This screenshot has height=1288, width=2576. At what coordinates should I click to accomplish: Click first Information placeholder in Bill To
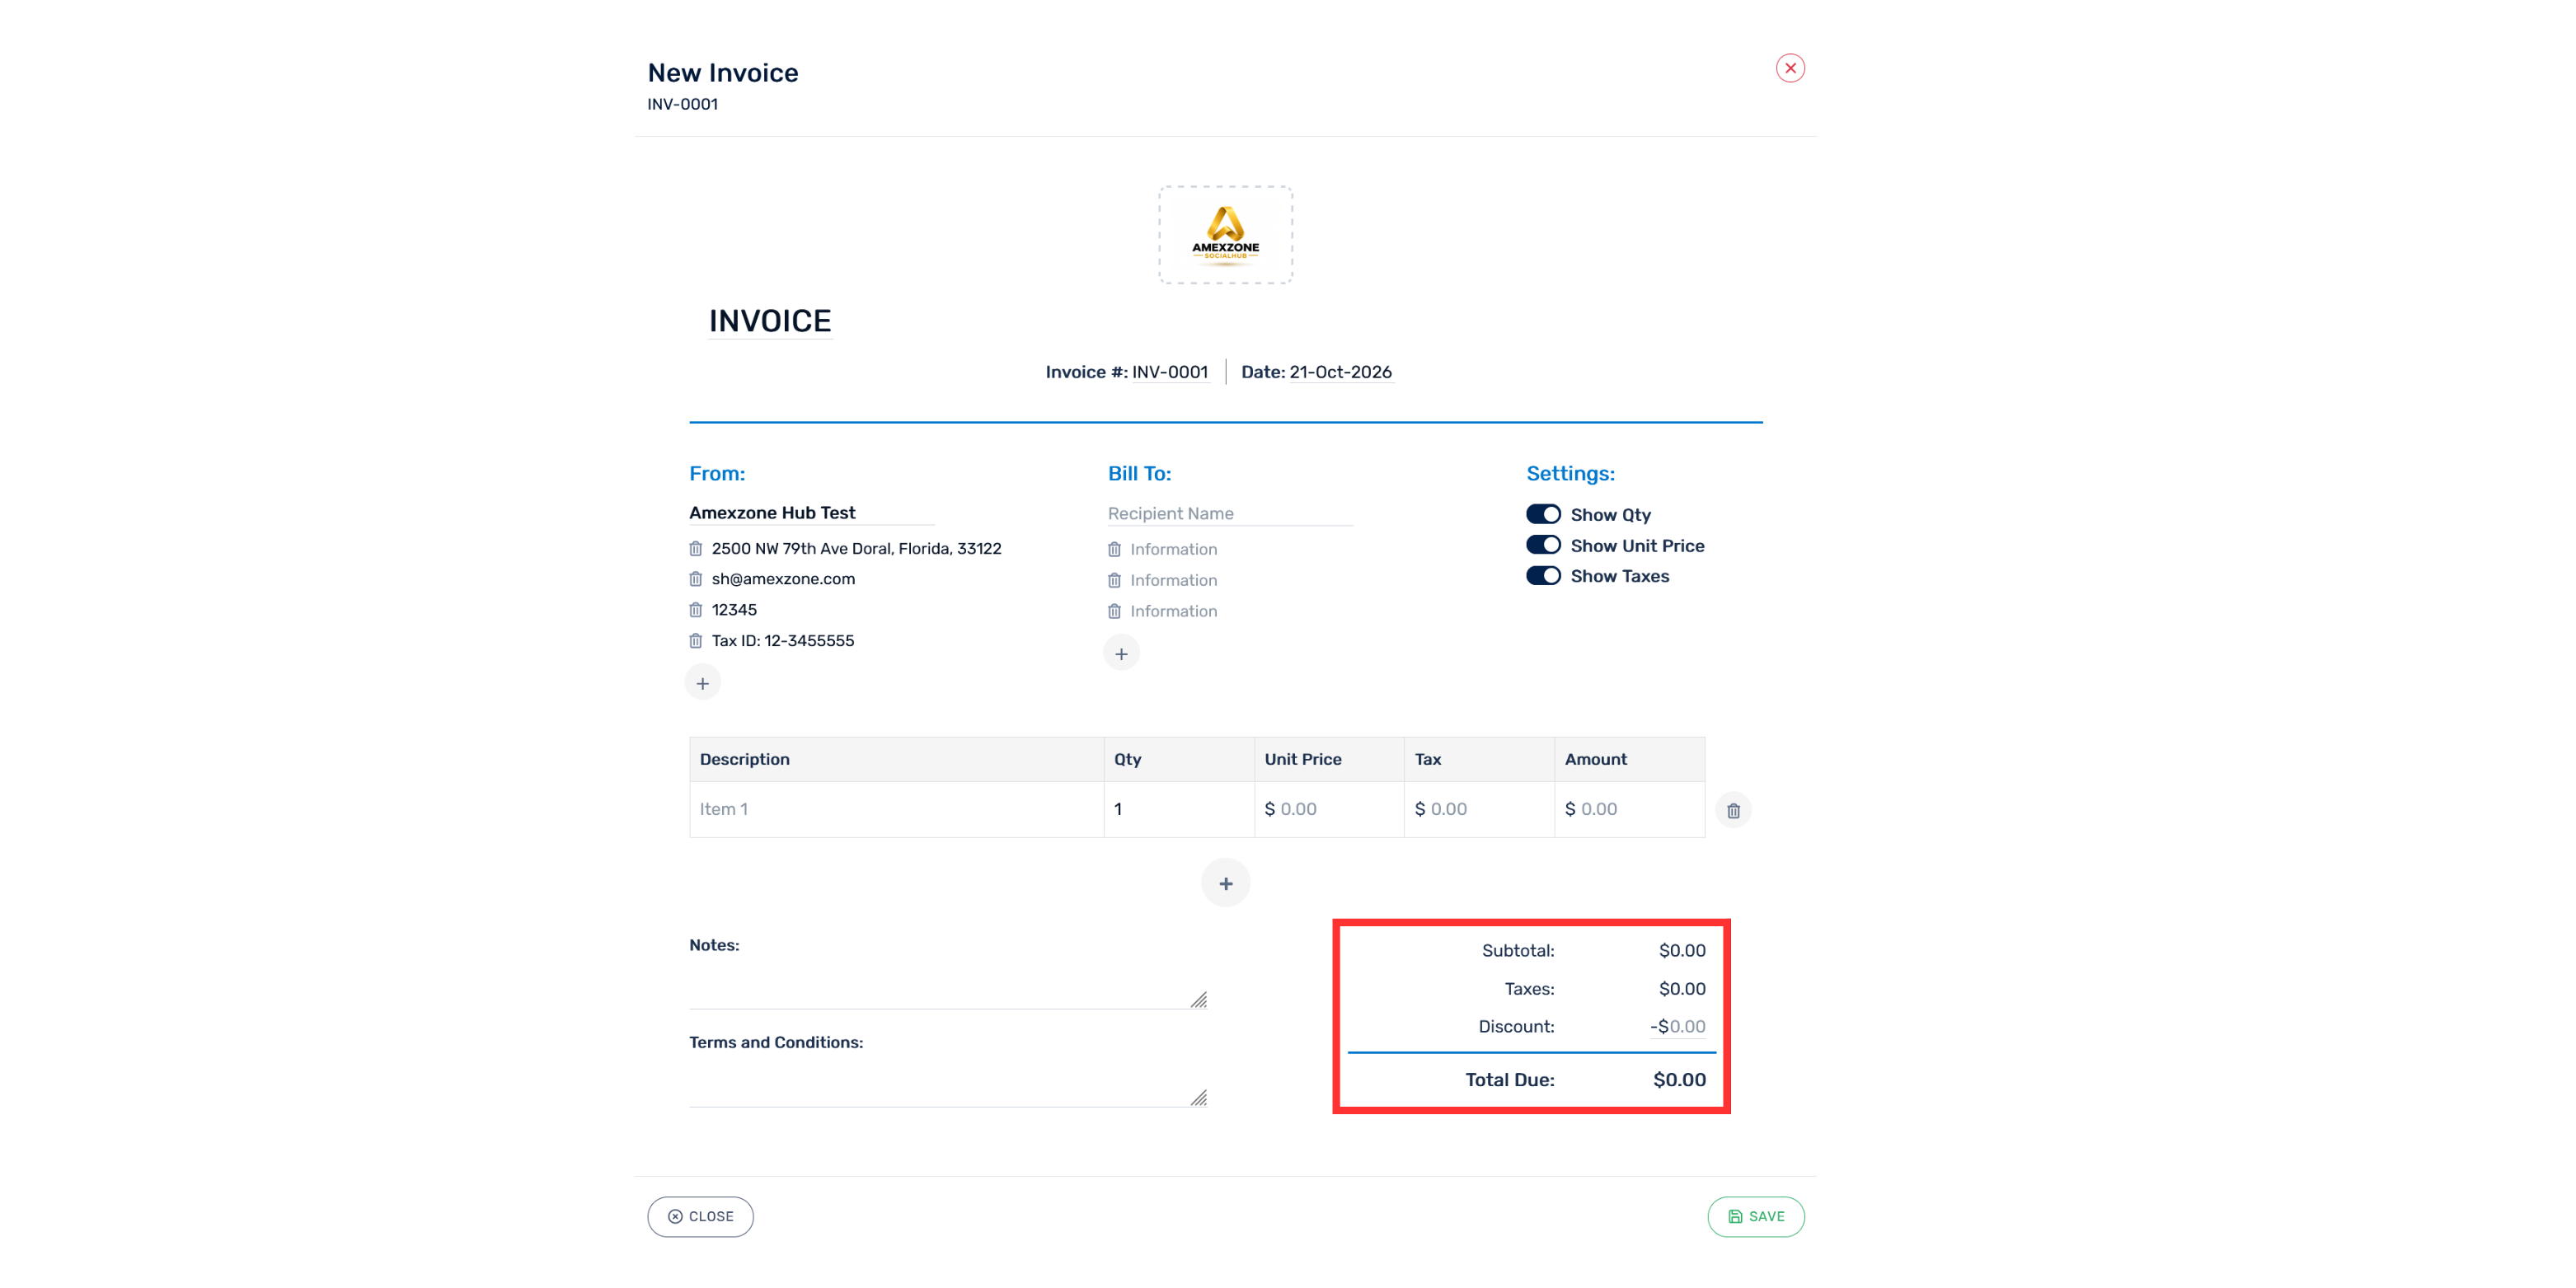pyautogui.click(x=1173, y=549)
